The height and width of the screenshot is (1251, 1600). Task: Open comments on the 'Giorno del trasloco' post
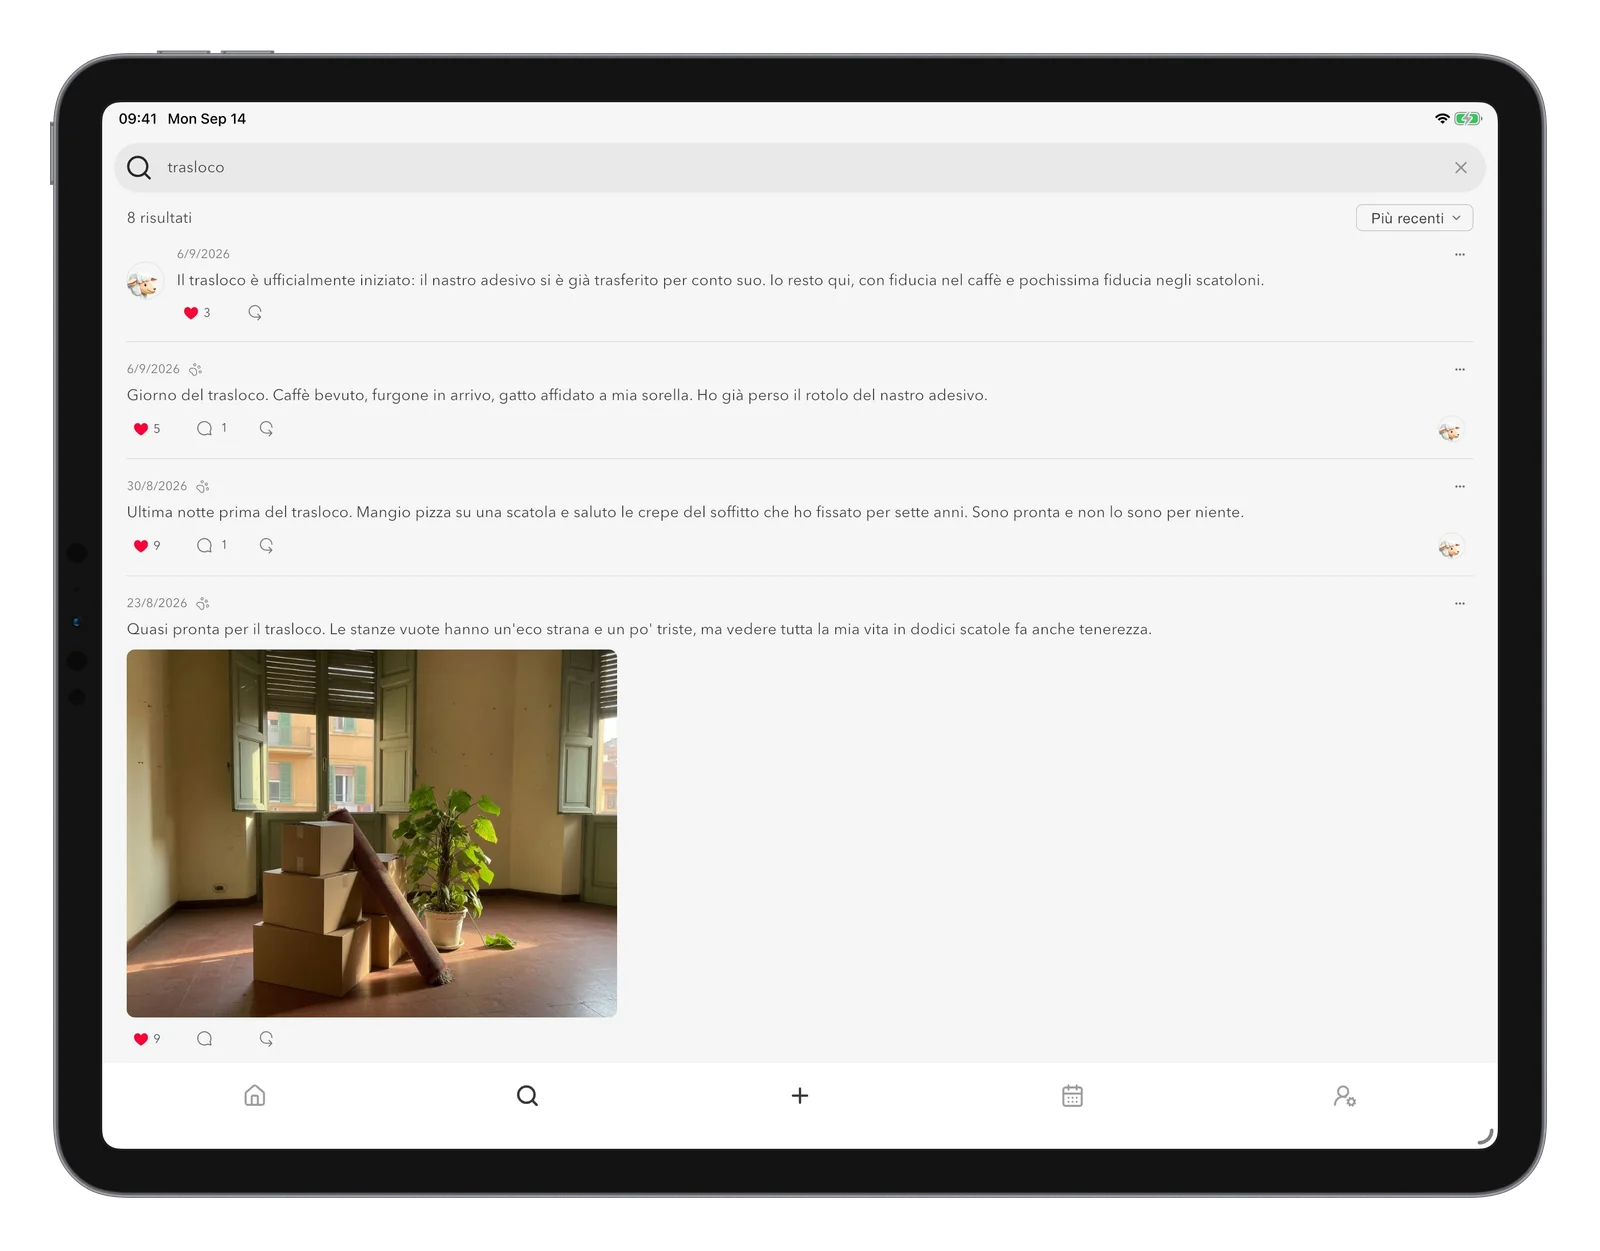[x=205, y=428]
